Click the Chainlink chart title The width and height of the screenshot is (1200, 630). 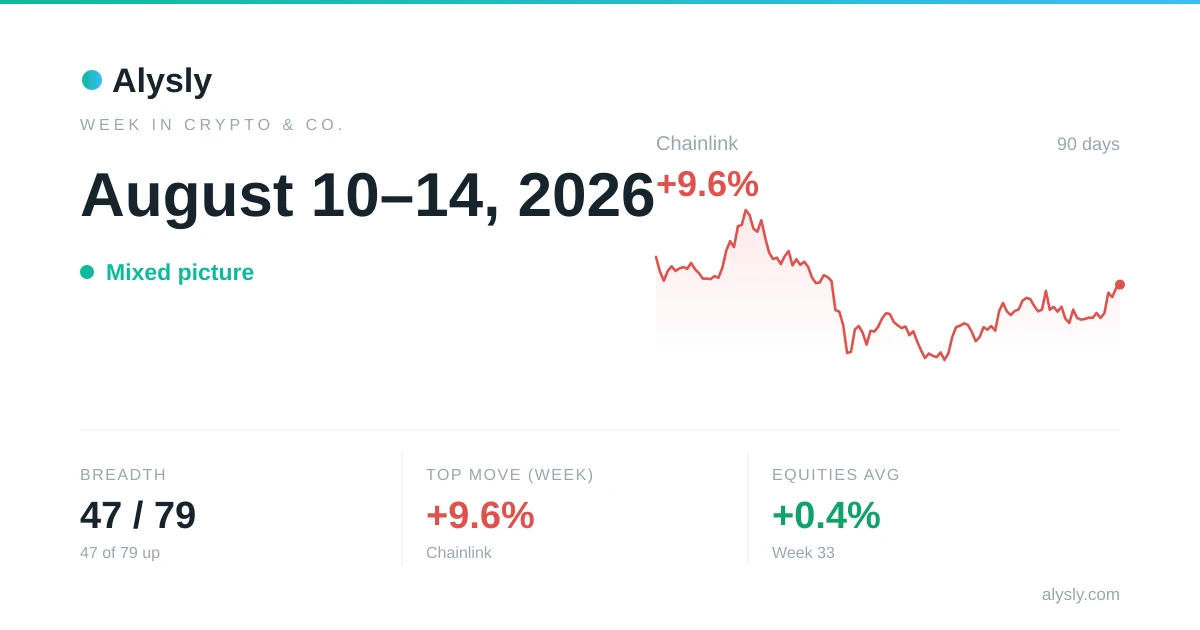click(x=697, y=143)
